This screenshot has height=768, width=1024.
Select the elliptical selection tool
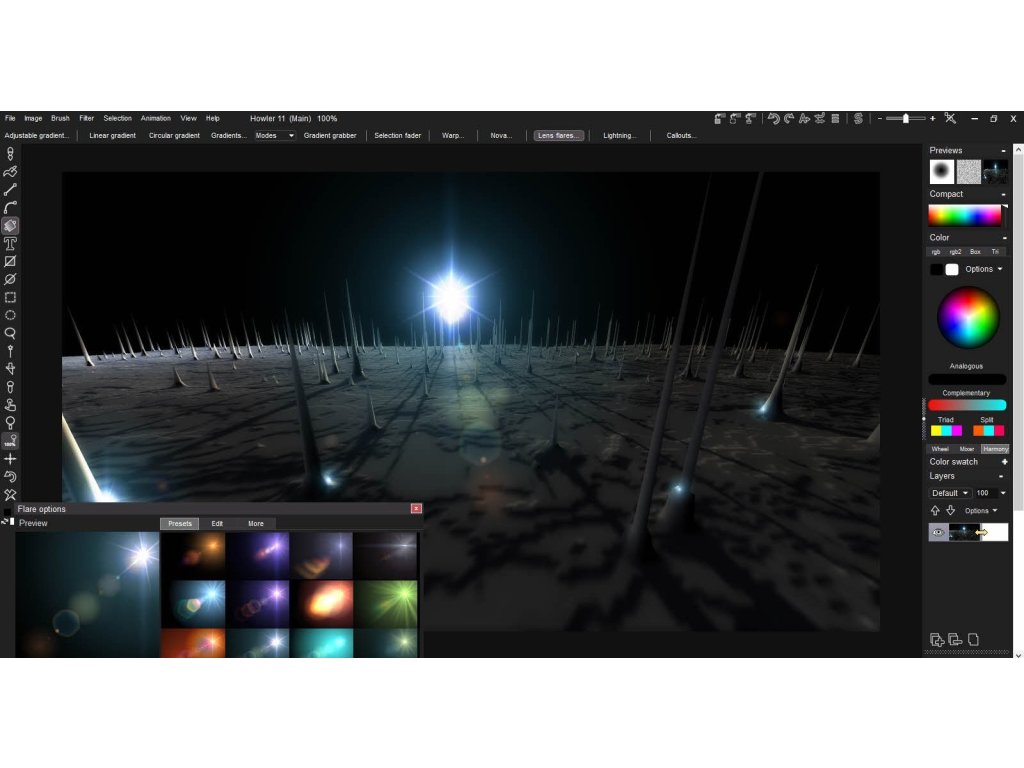pos(10,315)
